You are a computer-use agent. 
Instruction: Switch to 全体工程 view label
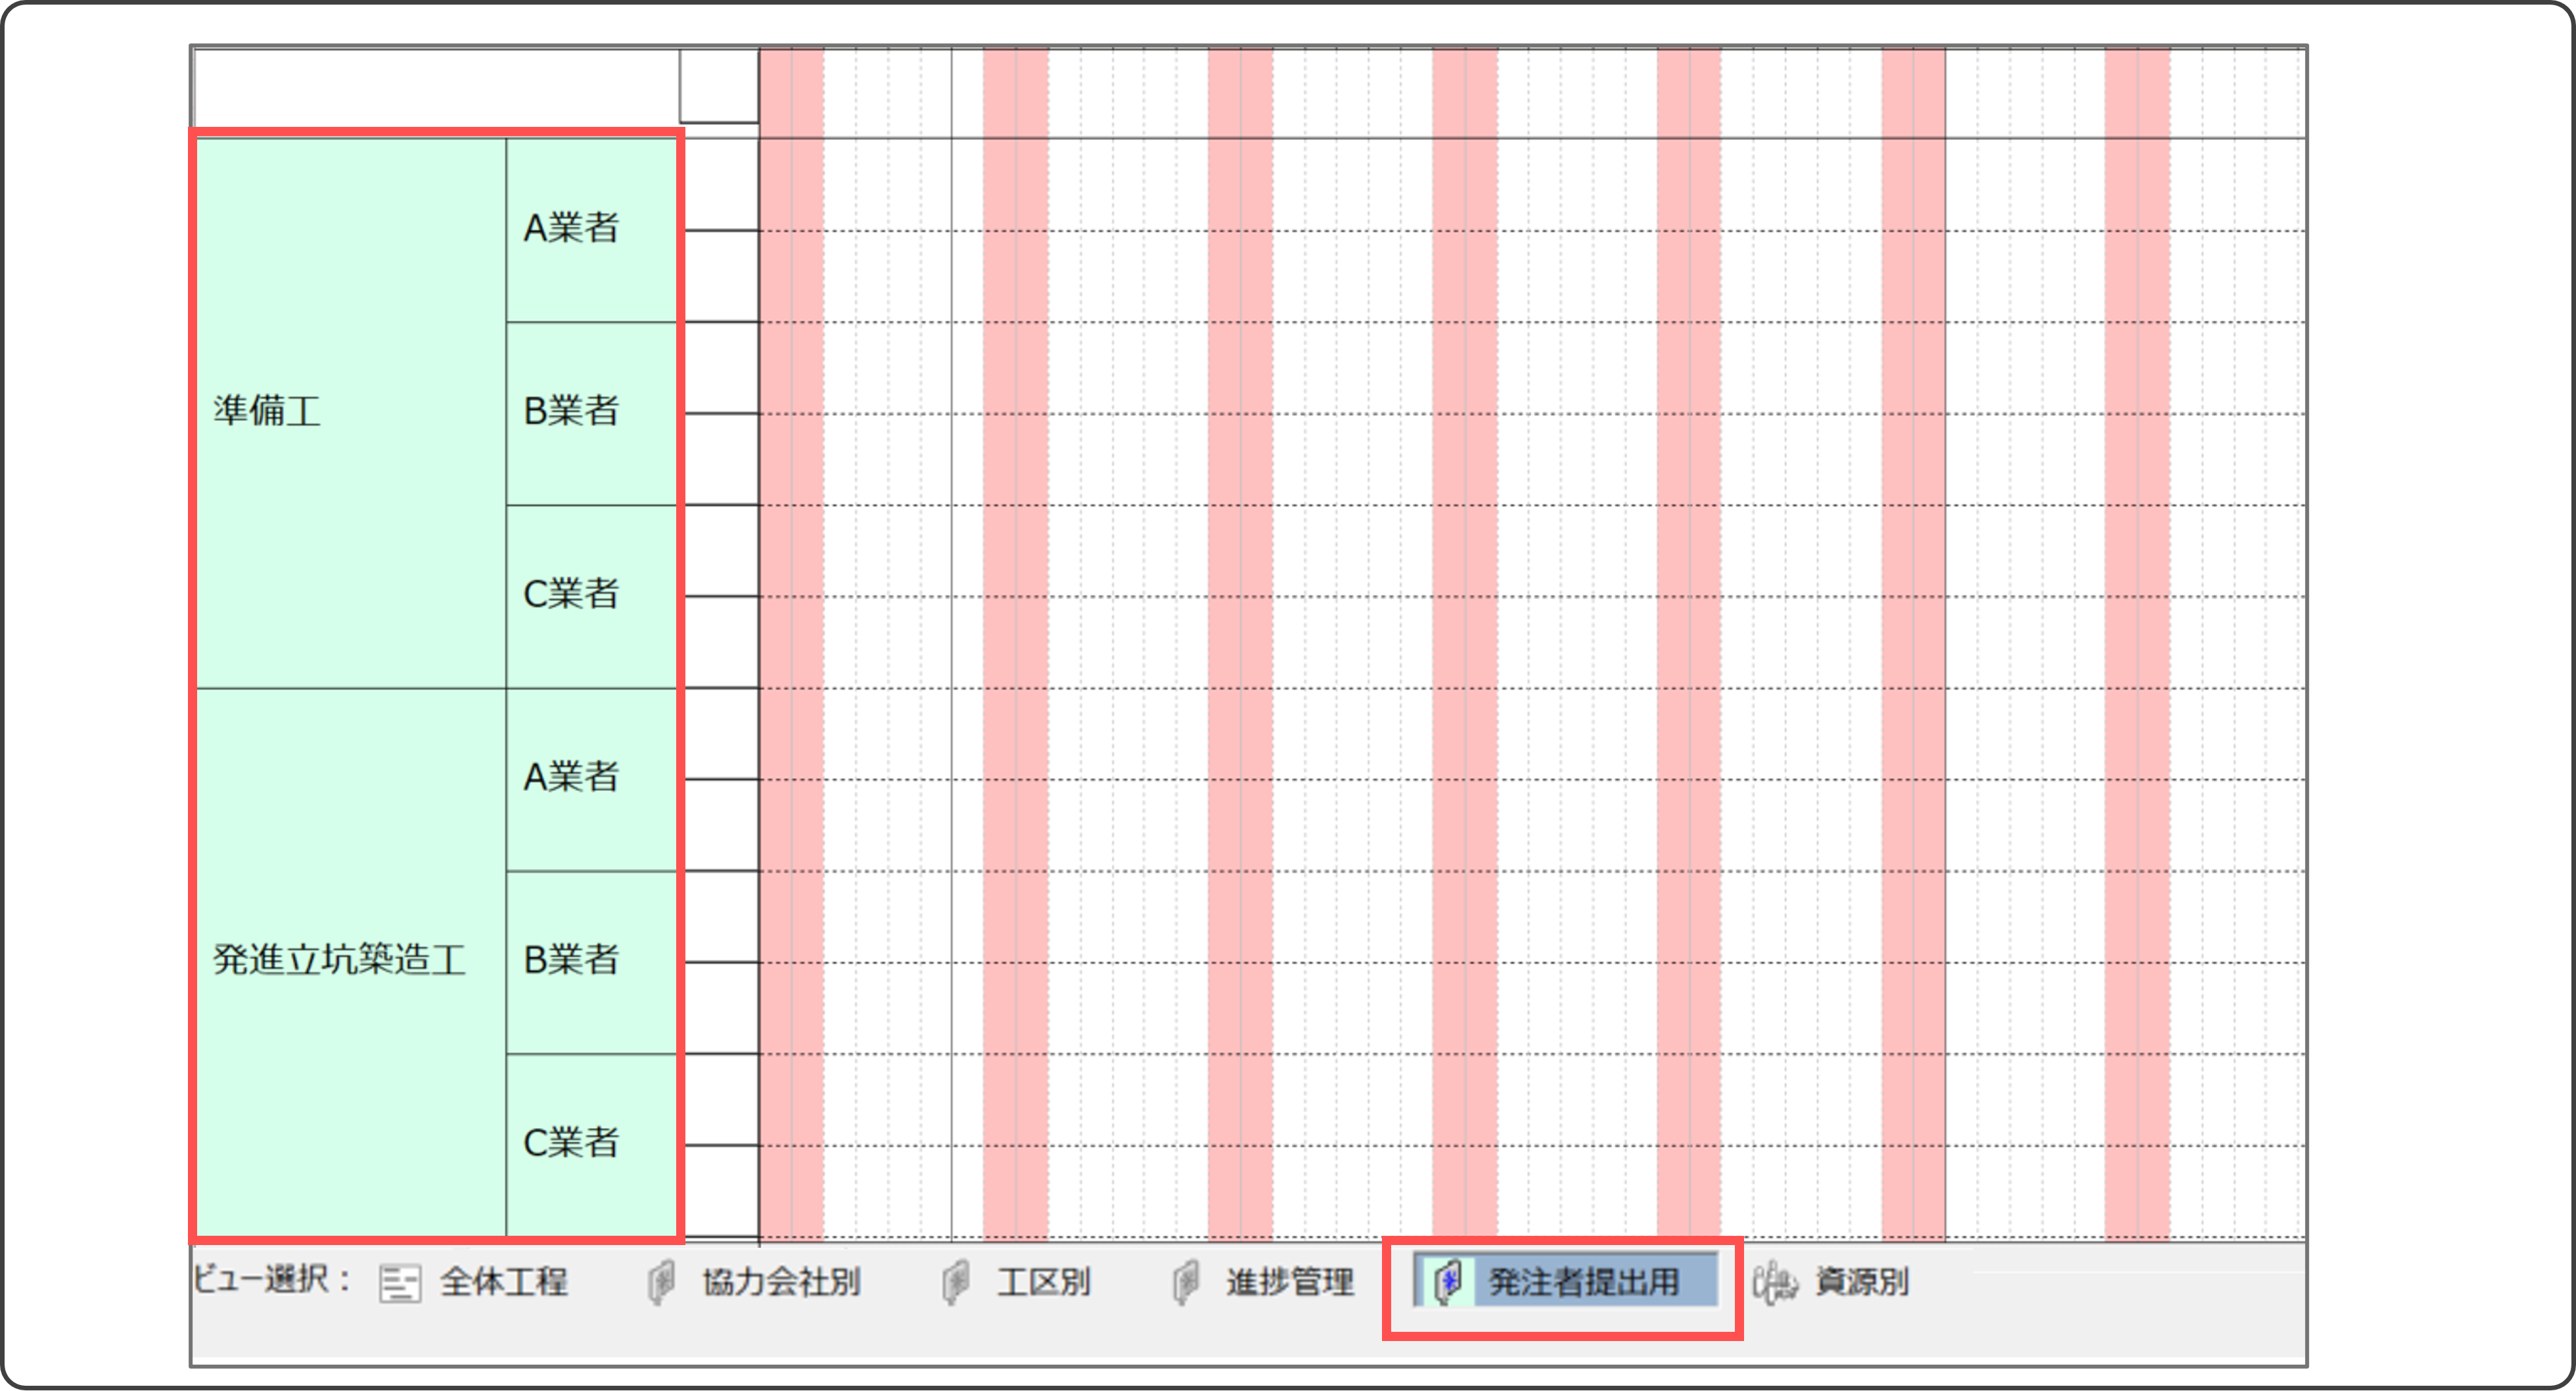[503, 1282]
